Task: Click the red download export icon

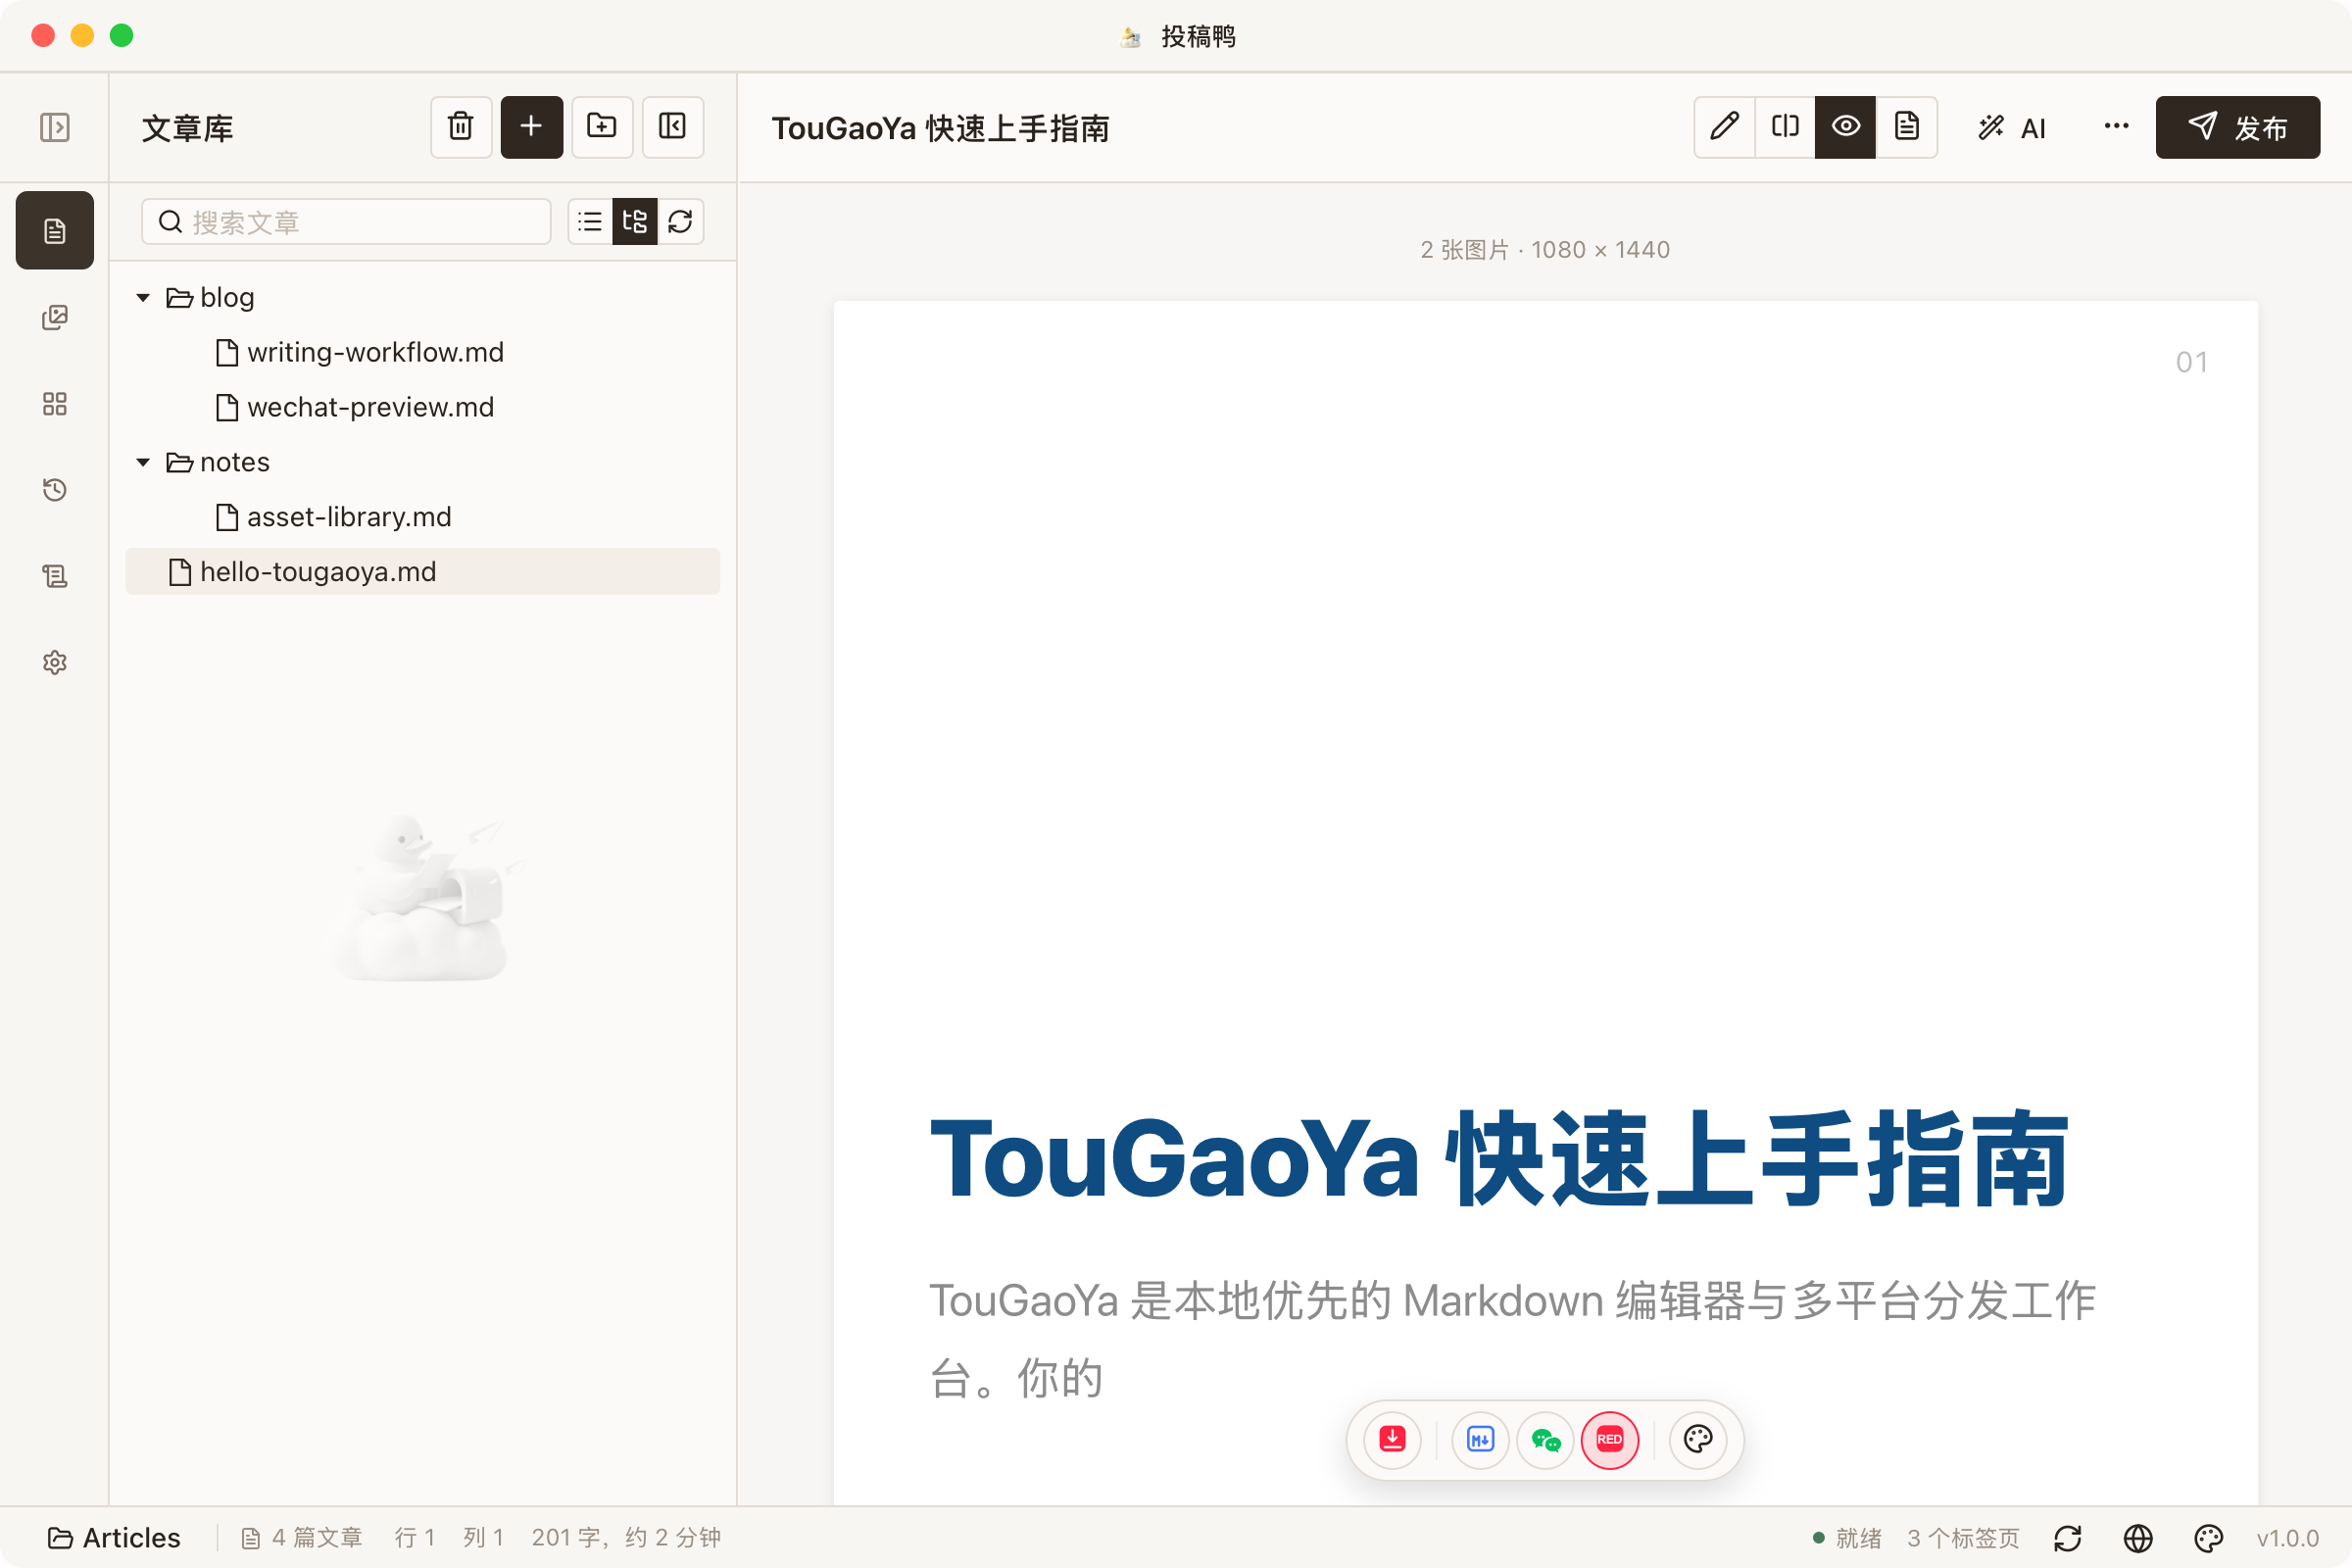Action: (1392, 1439)
